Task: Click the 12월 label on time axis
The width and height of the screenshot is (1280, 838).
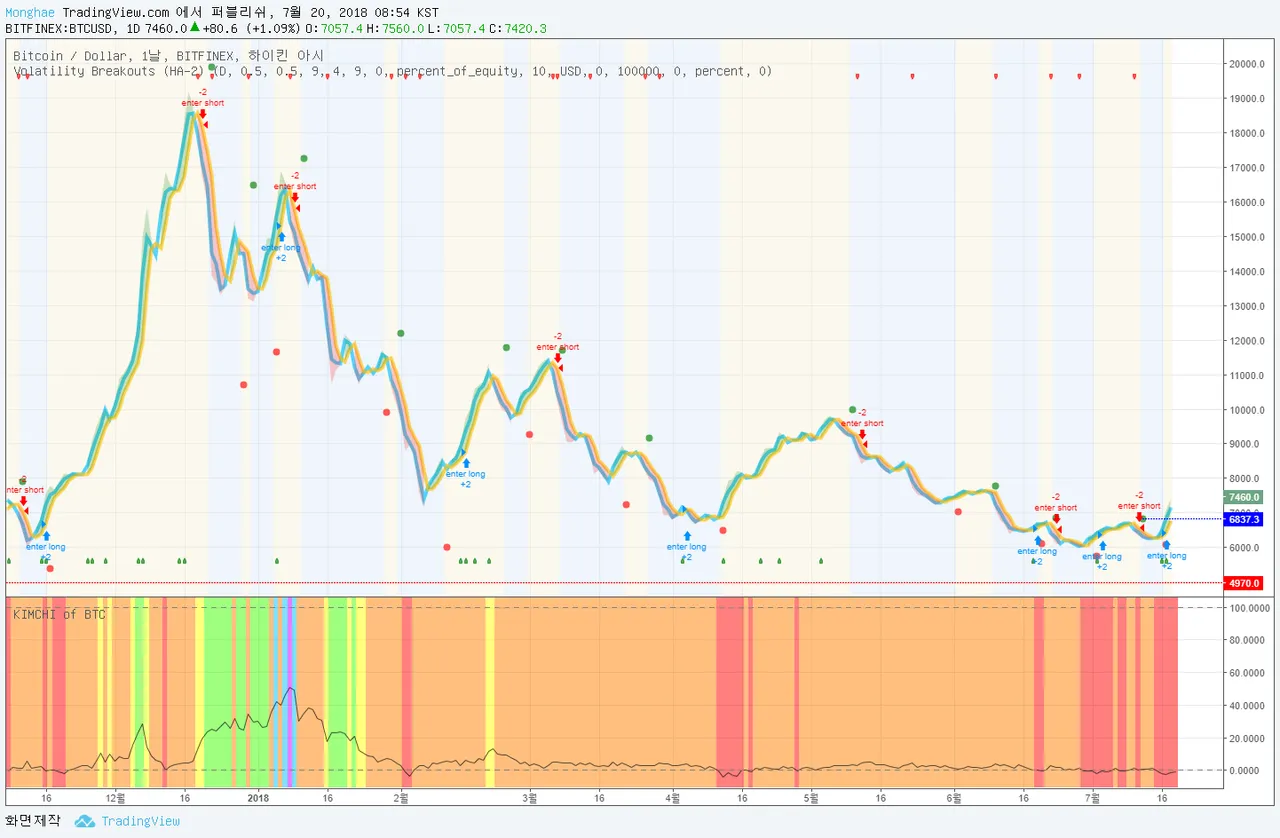Action: (115, 798)
